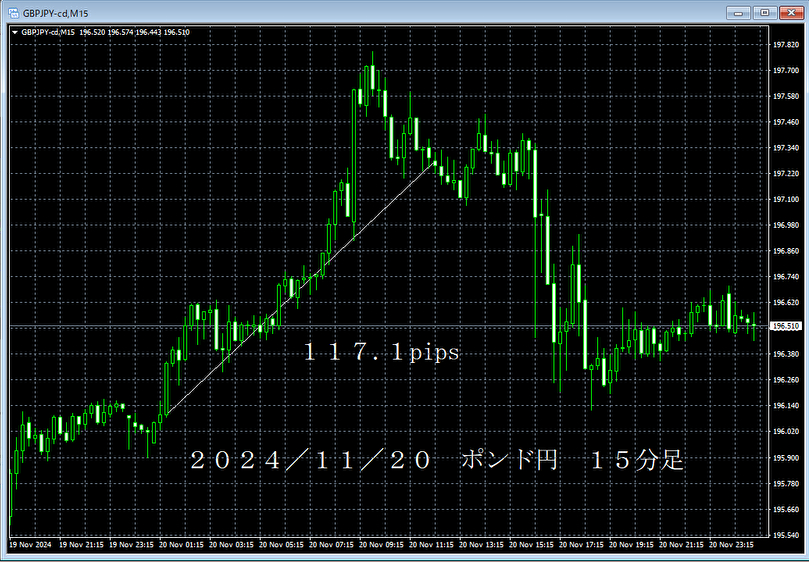809x562 pixels.
Task: Click the 20 Nov 21:15 time axis label
Action: click(x=682, y=545)
